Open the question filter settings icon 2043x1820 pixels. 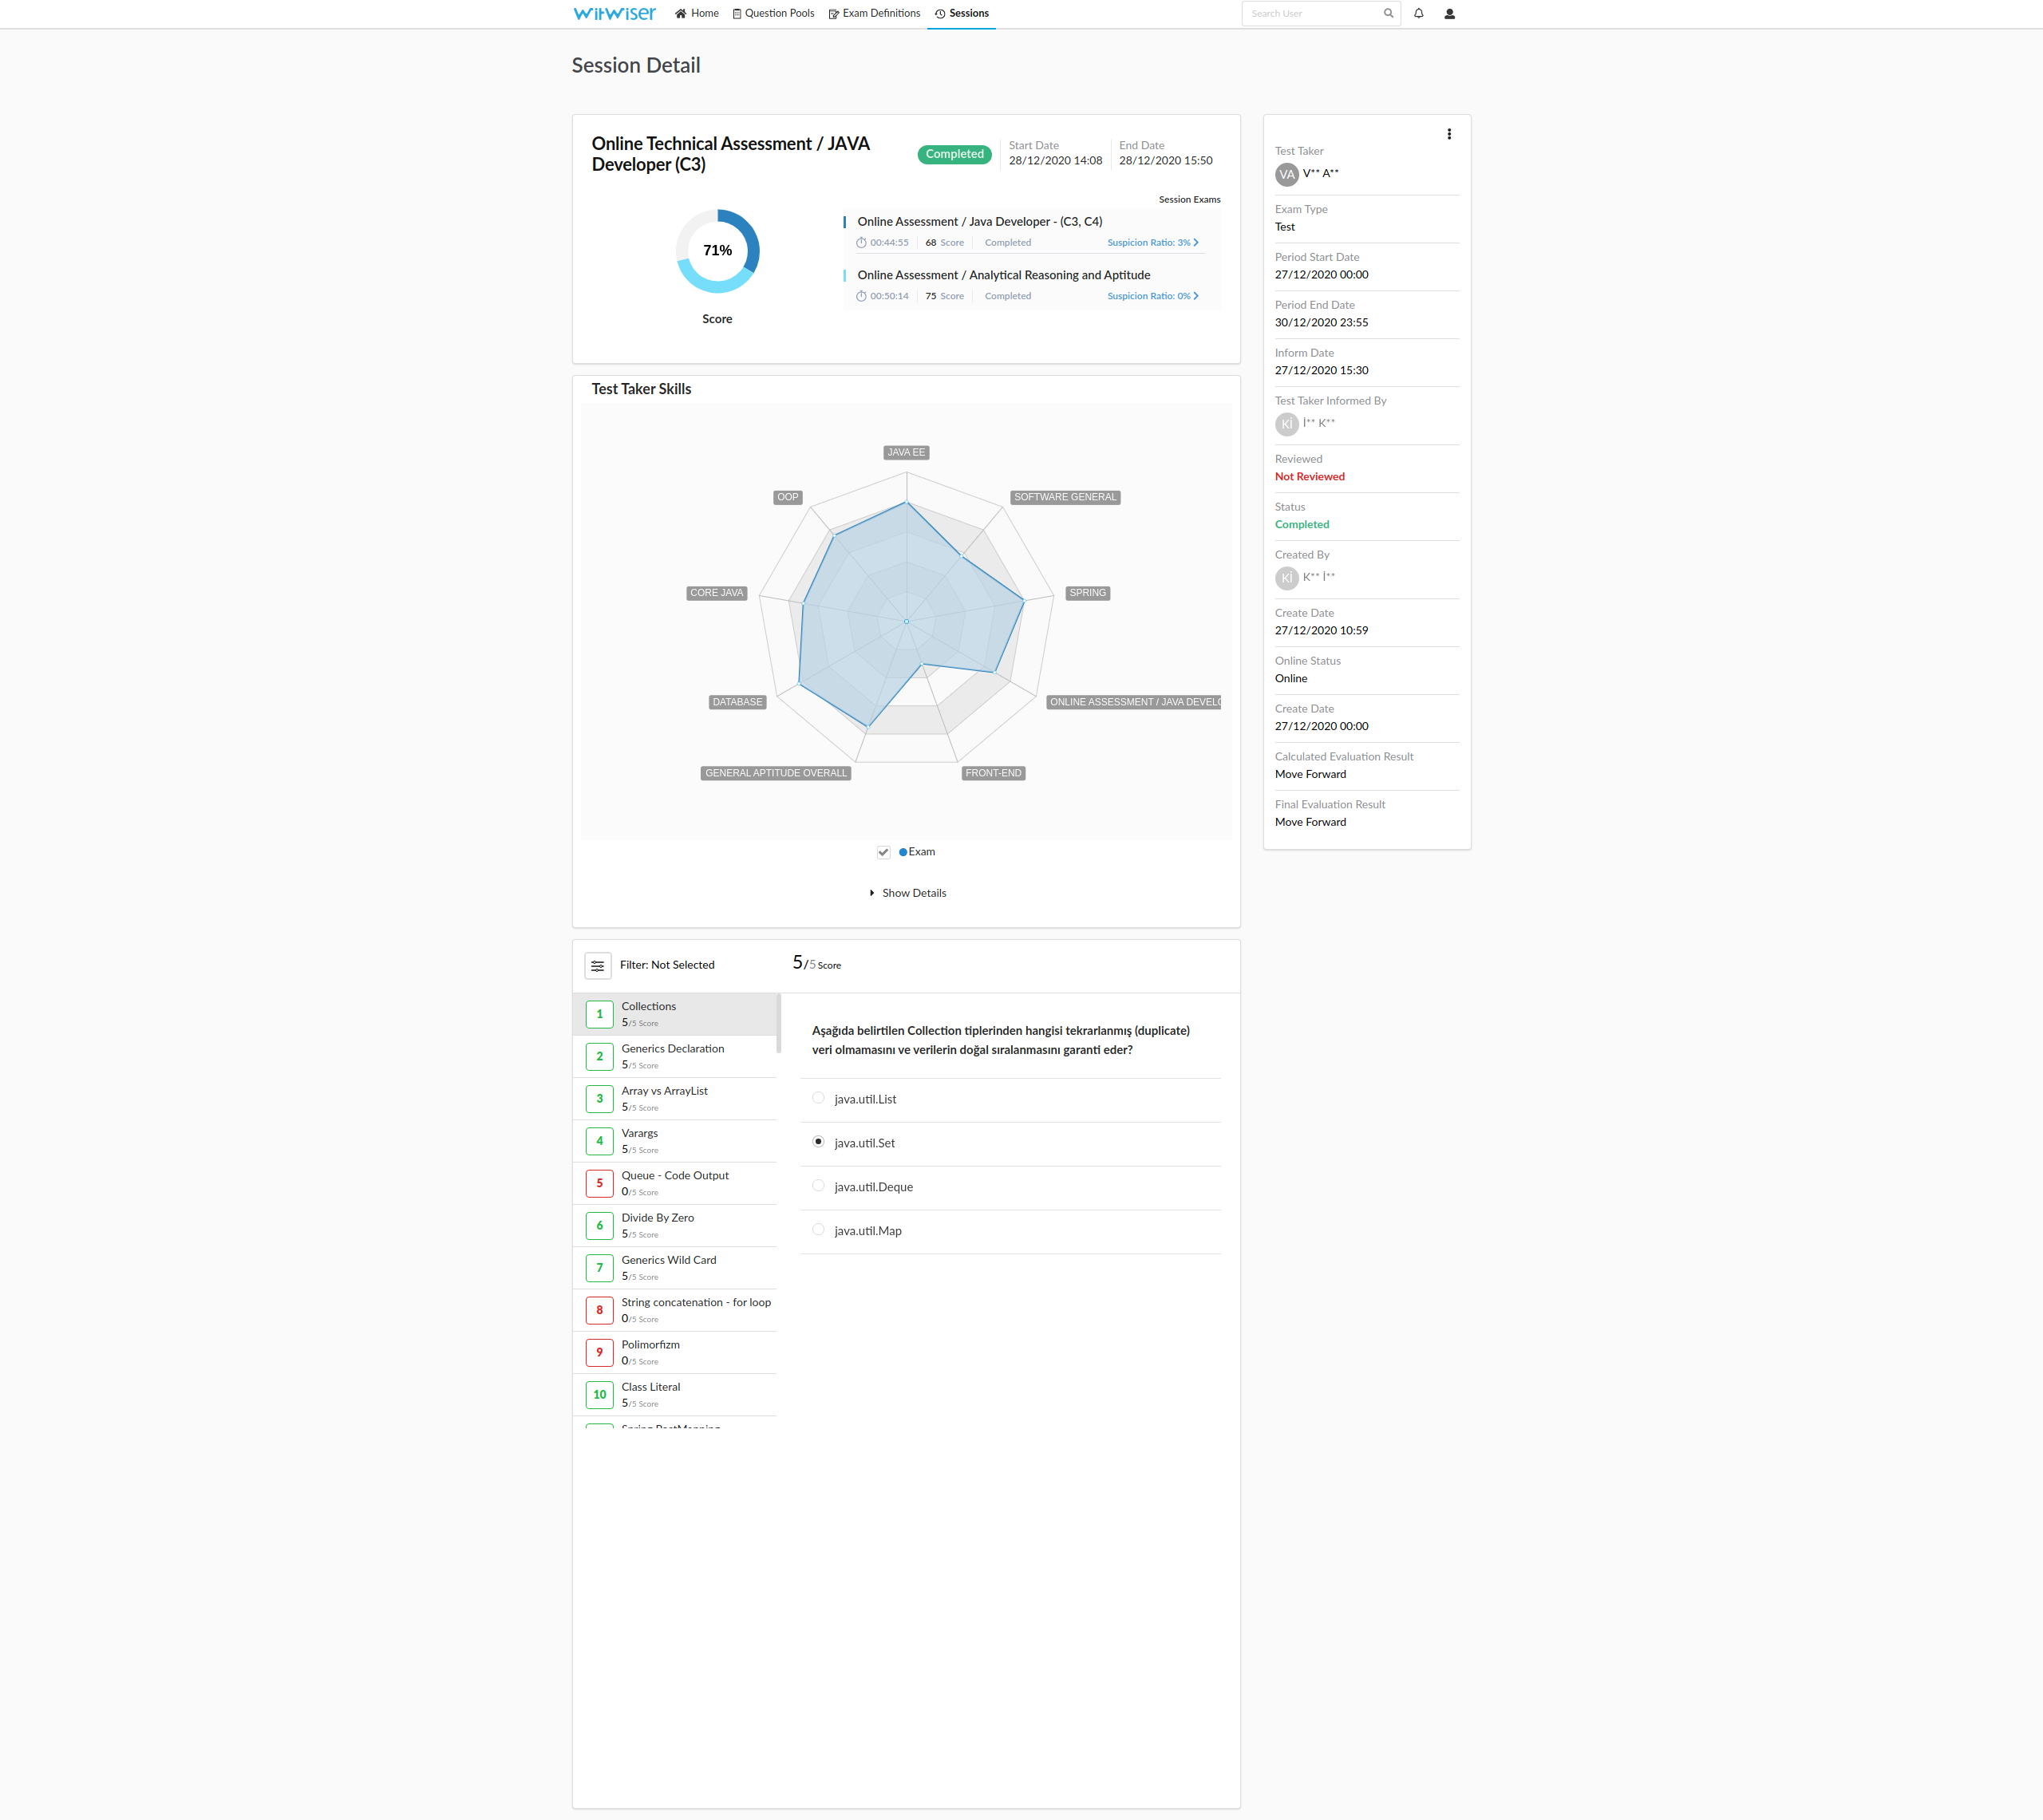click(597, 965)
